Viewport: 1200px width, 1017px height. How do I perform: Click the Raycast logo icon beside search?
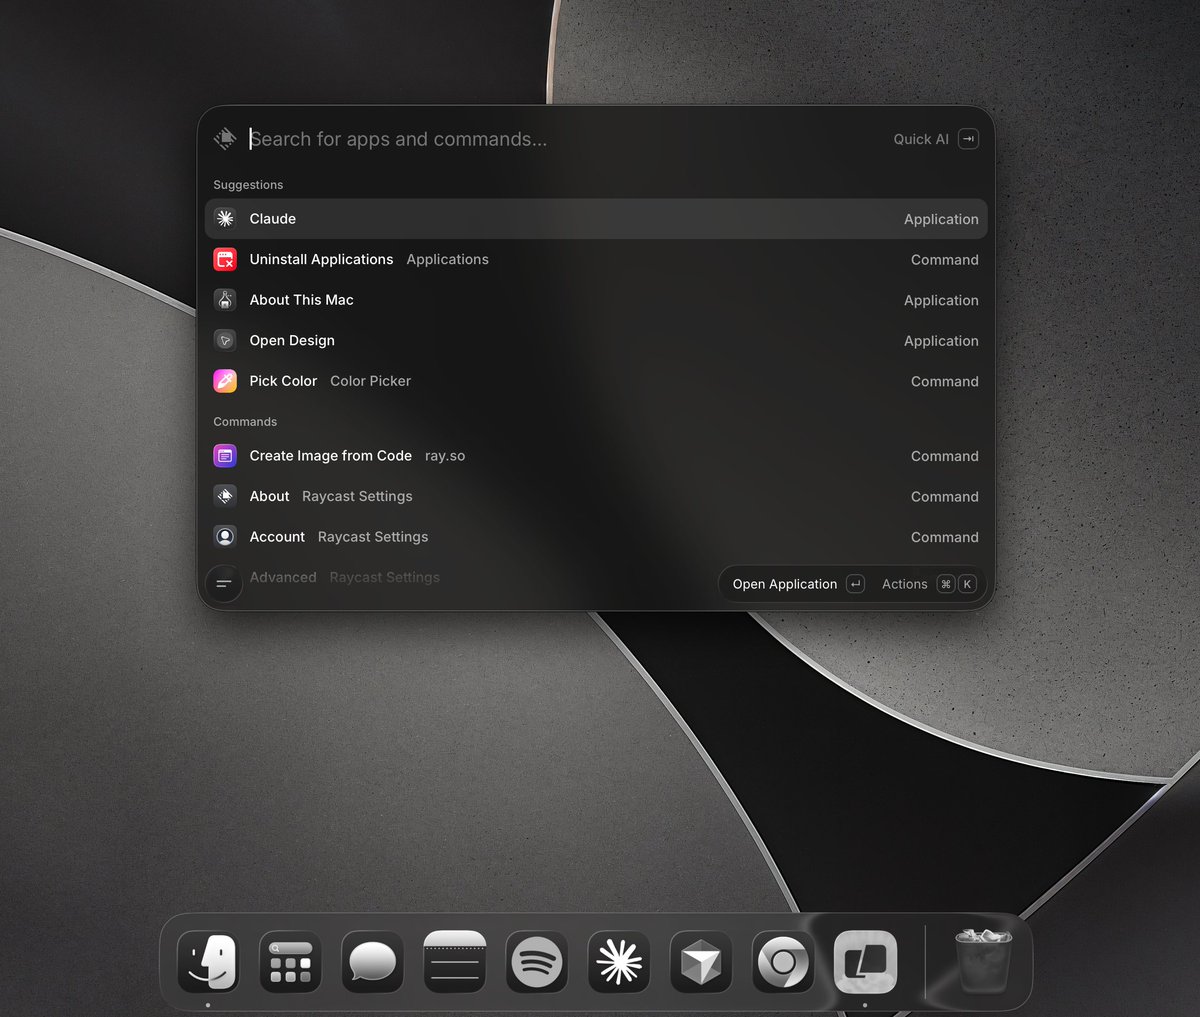click(x=225, y=138)
